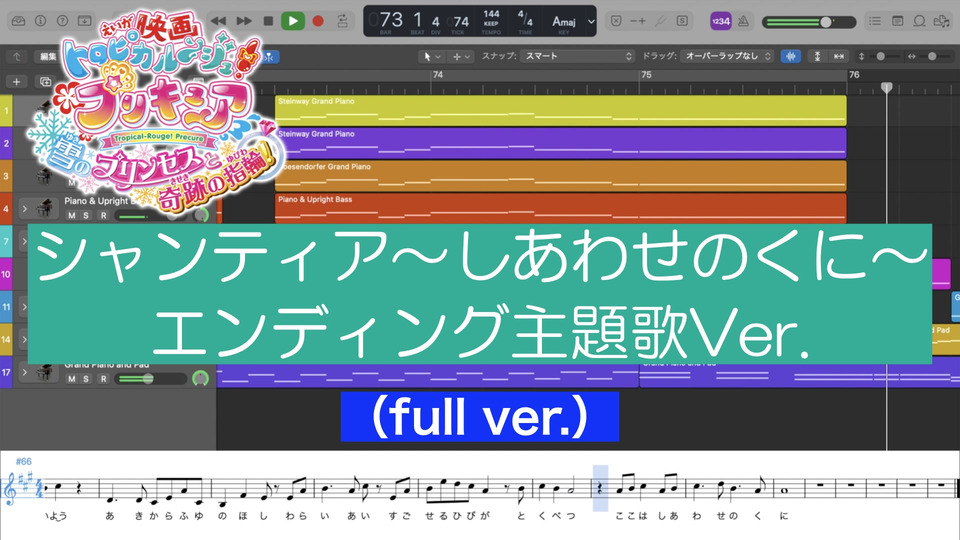This screenshot has height=540, width=960.
Task: Open the Toolbar download-tray icon
Action: click(84, 21)
